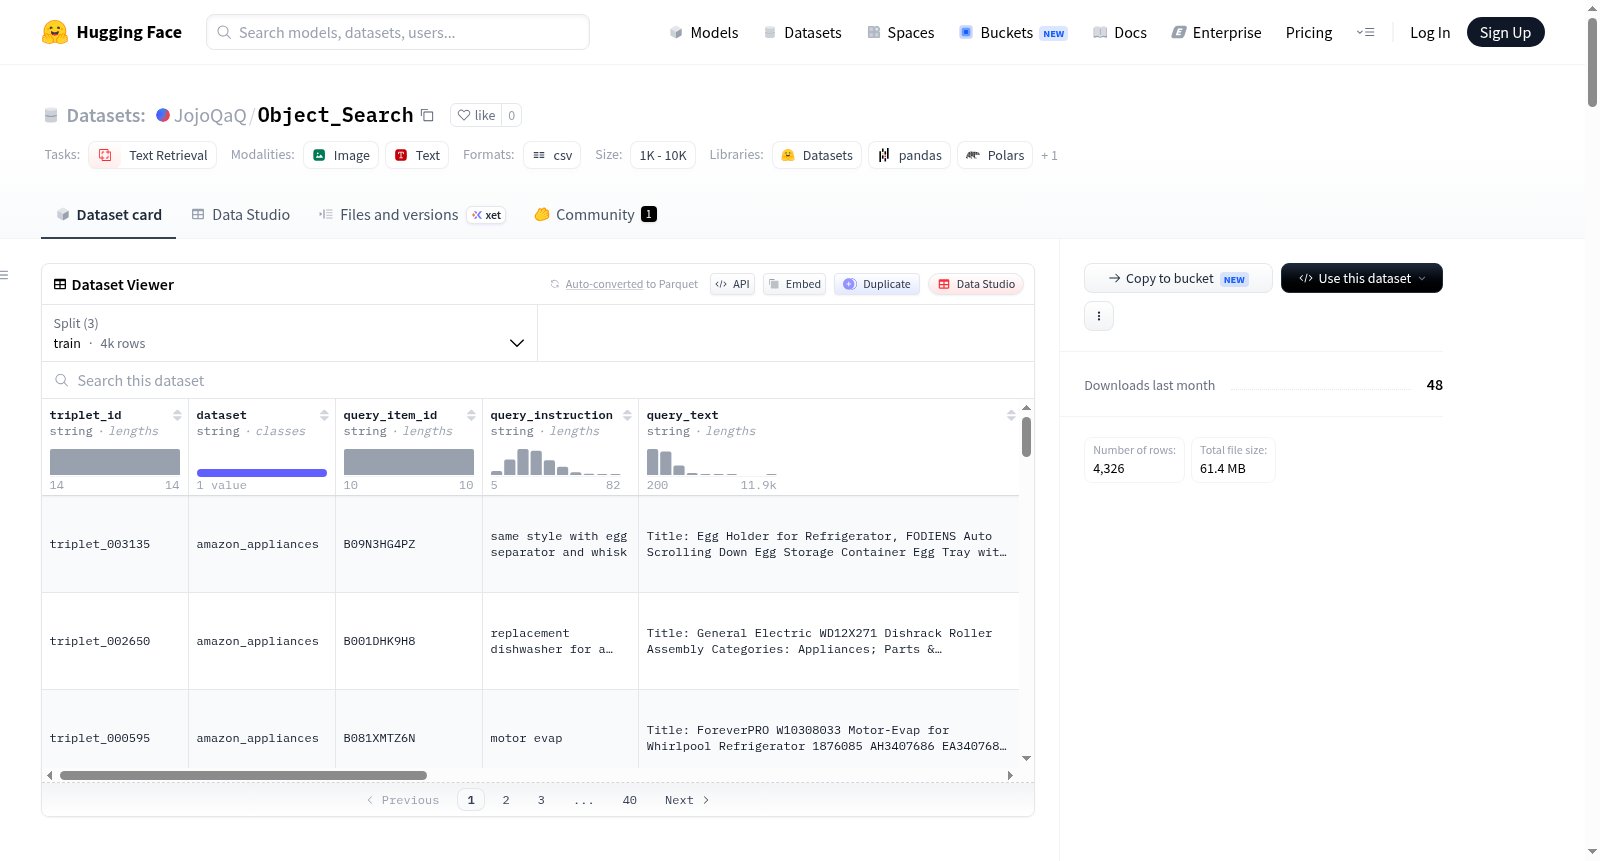
Task: Select the "motor evap" instruction cell
Action: (x=560, y=738)
